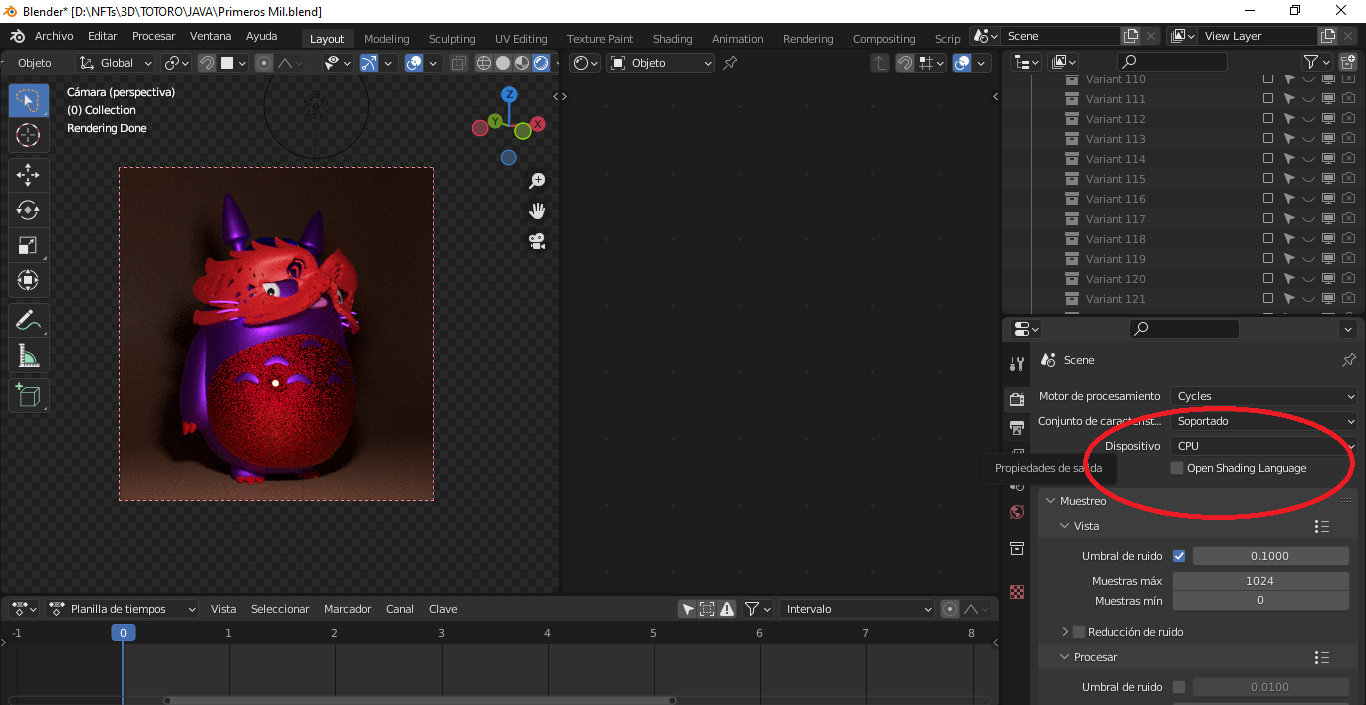Open the Archivo menu
The height and width of the screenshot is (705, 1366).
[x=54, y=36]
